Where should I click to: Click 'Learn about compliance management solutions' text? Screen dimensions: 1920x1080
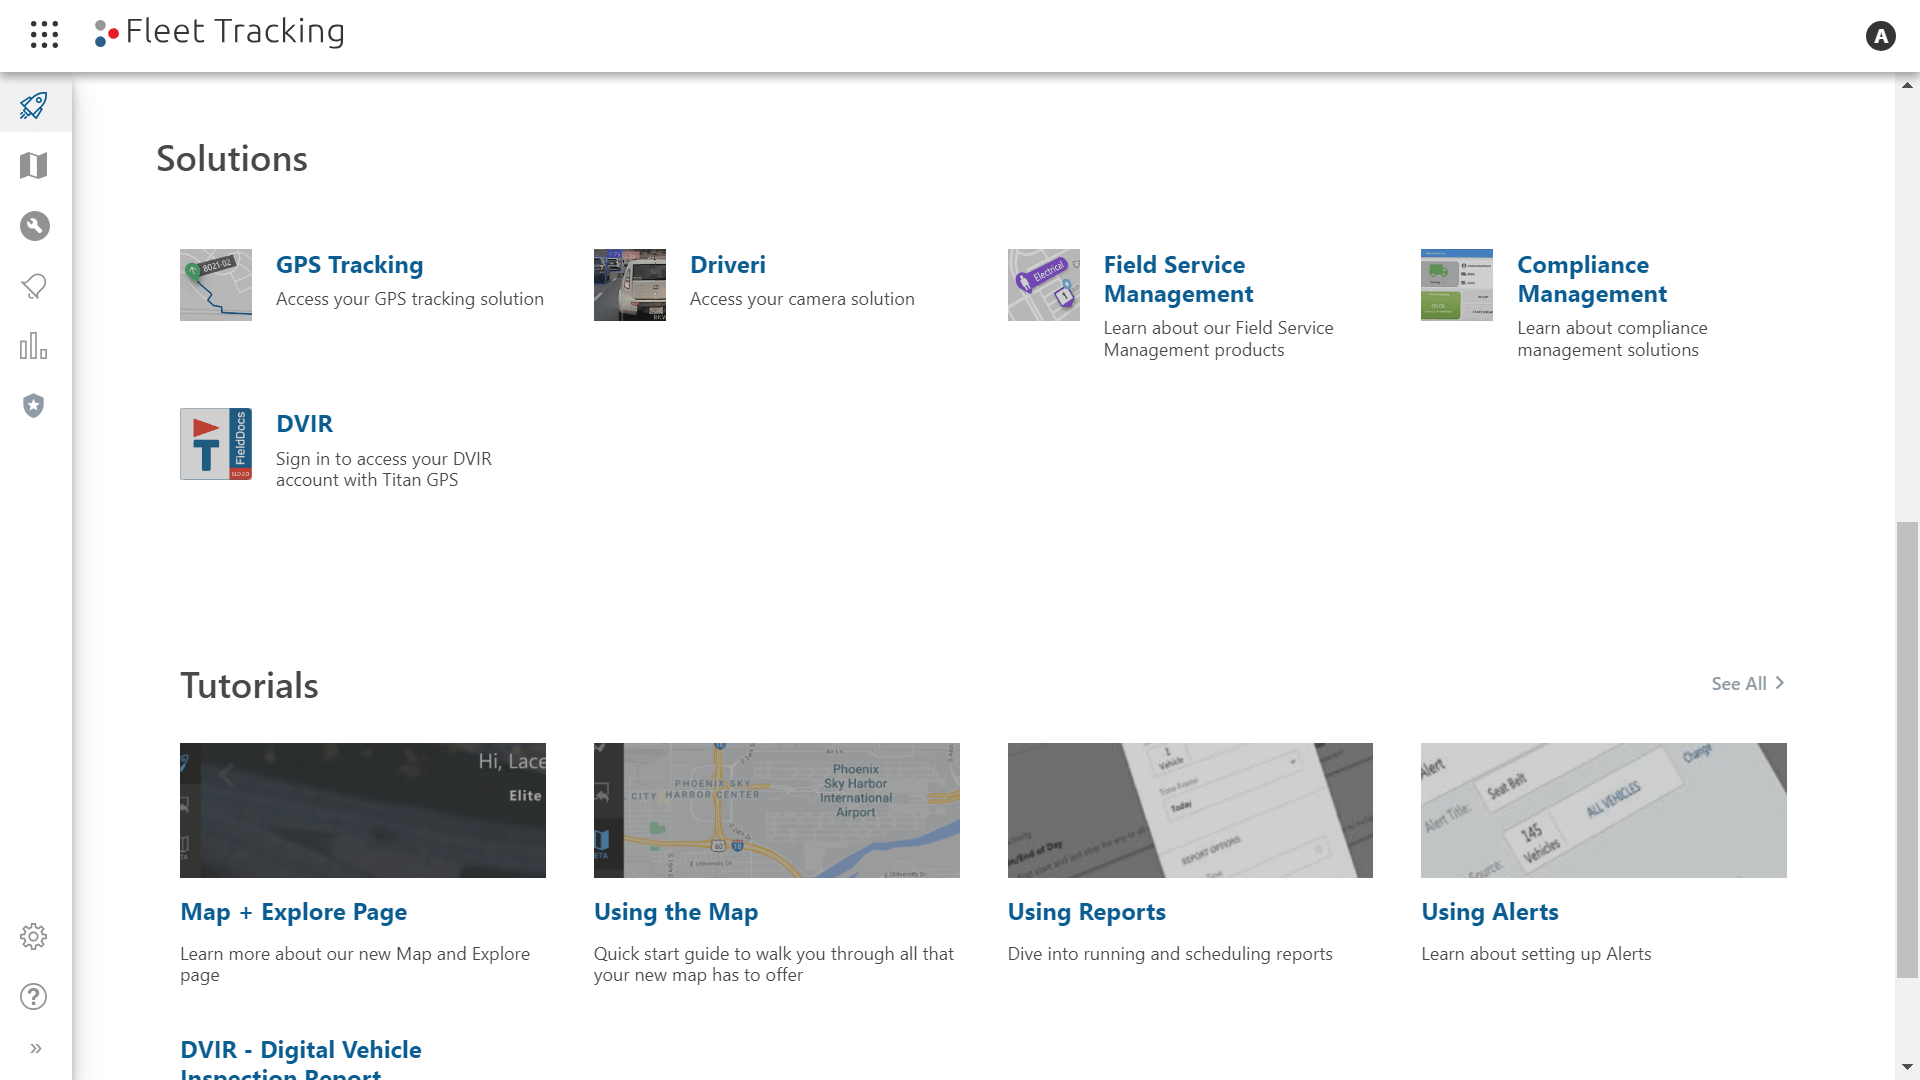pyautogui.click(x=1612, y=339)
